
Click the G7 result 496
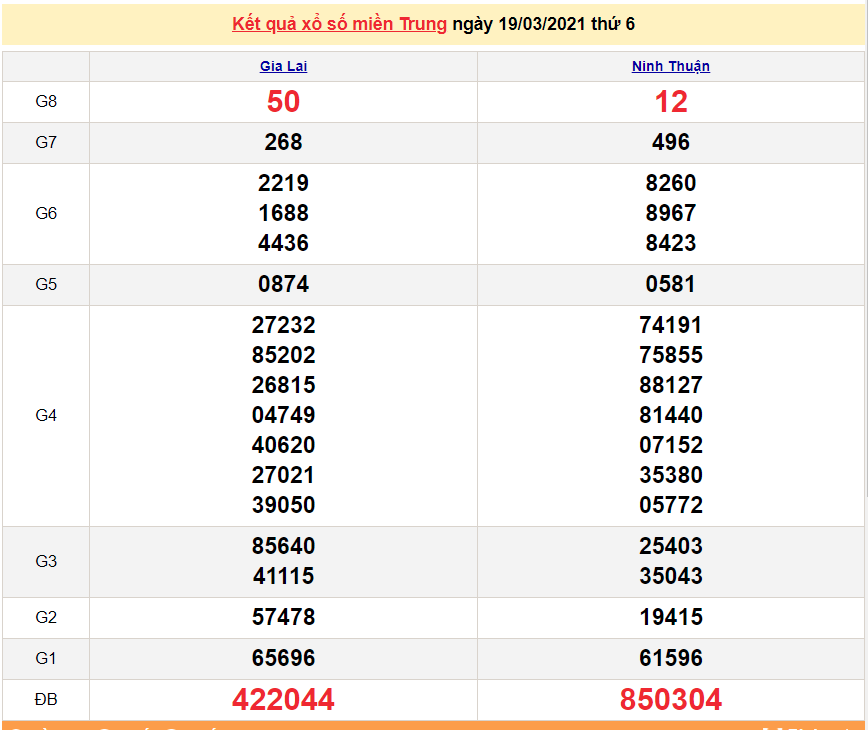670,143
